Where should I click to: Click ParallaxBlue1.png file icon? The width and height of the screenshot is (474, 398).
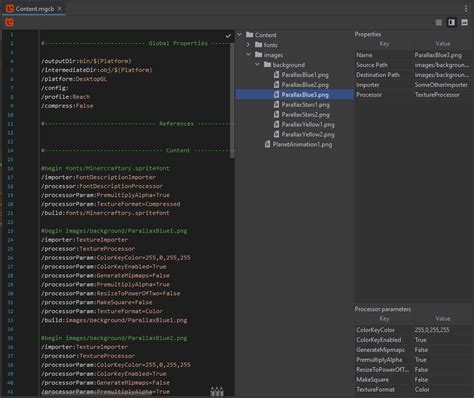[276, 75]
